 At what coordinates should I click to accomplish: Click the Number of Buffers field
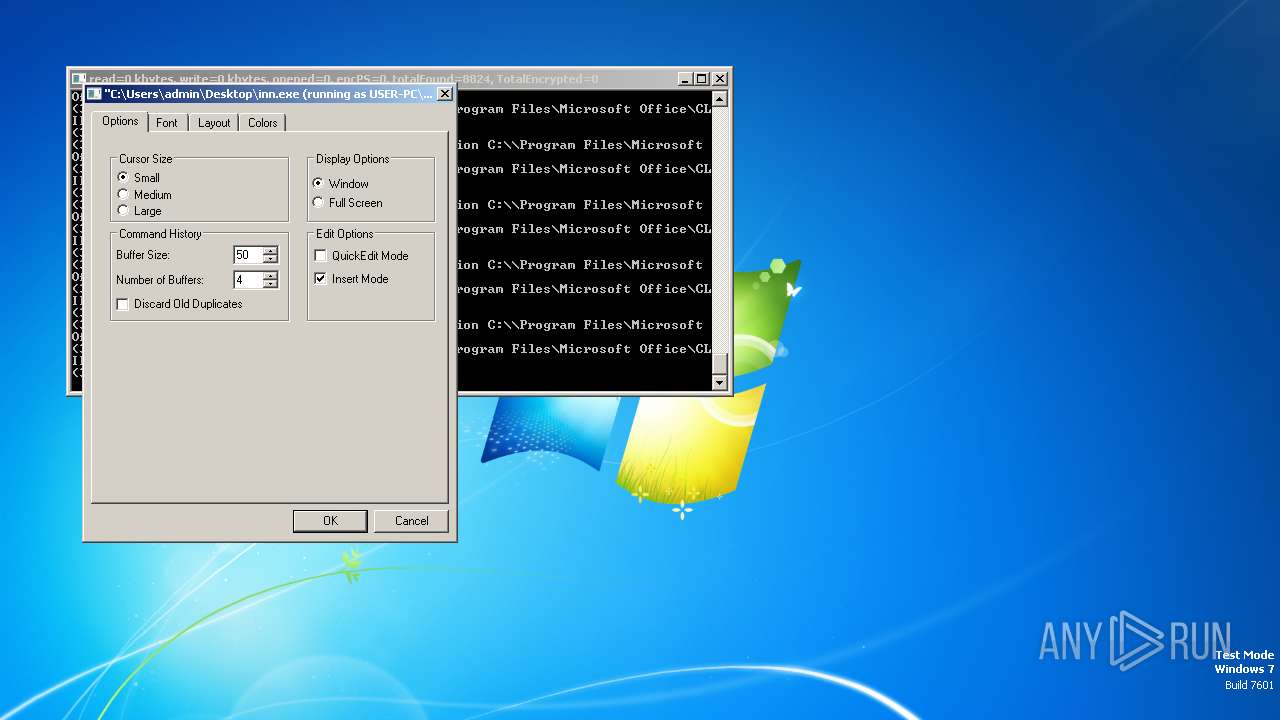[x=247, y=280]
